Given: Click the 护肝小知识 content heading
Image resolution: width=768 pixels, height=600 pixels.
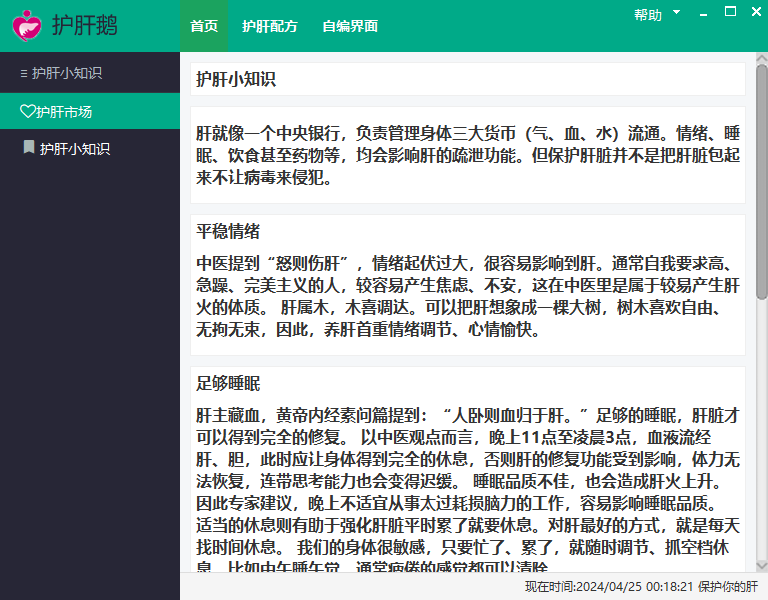Looking at the screenshot, I should [236, 79].
